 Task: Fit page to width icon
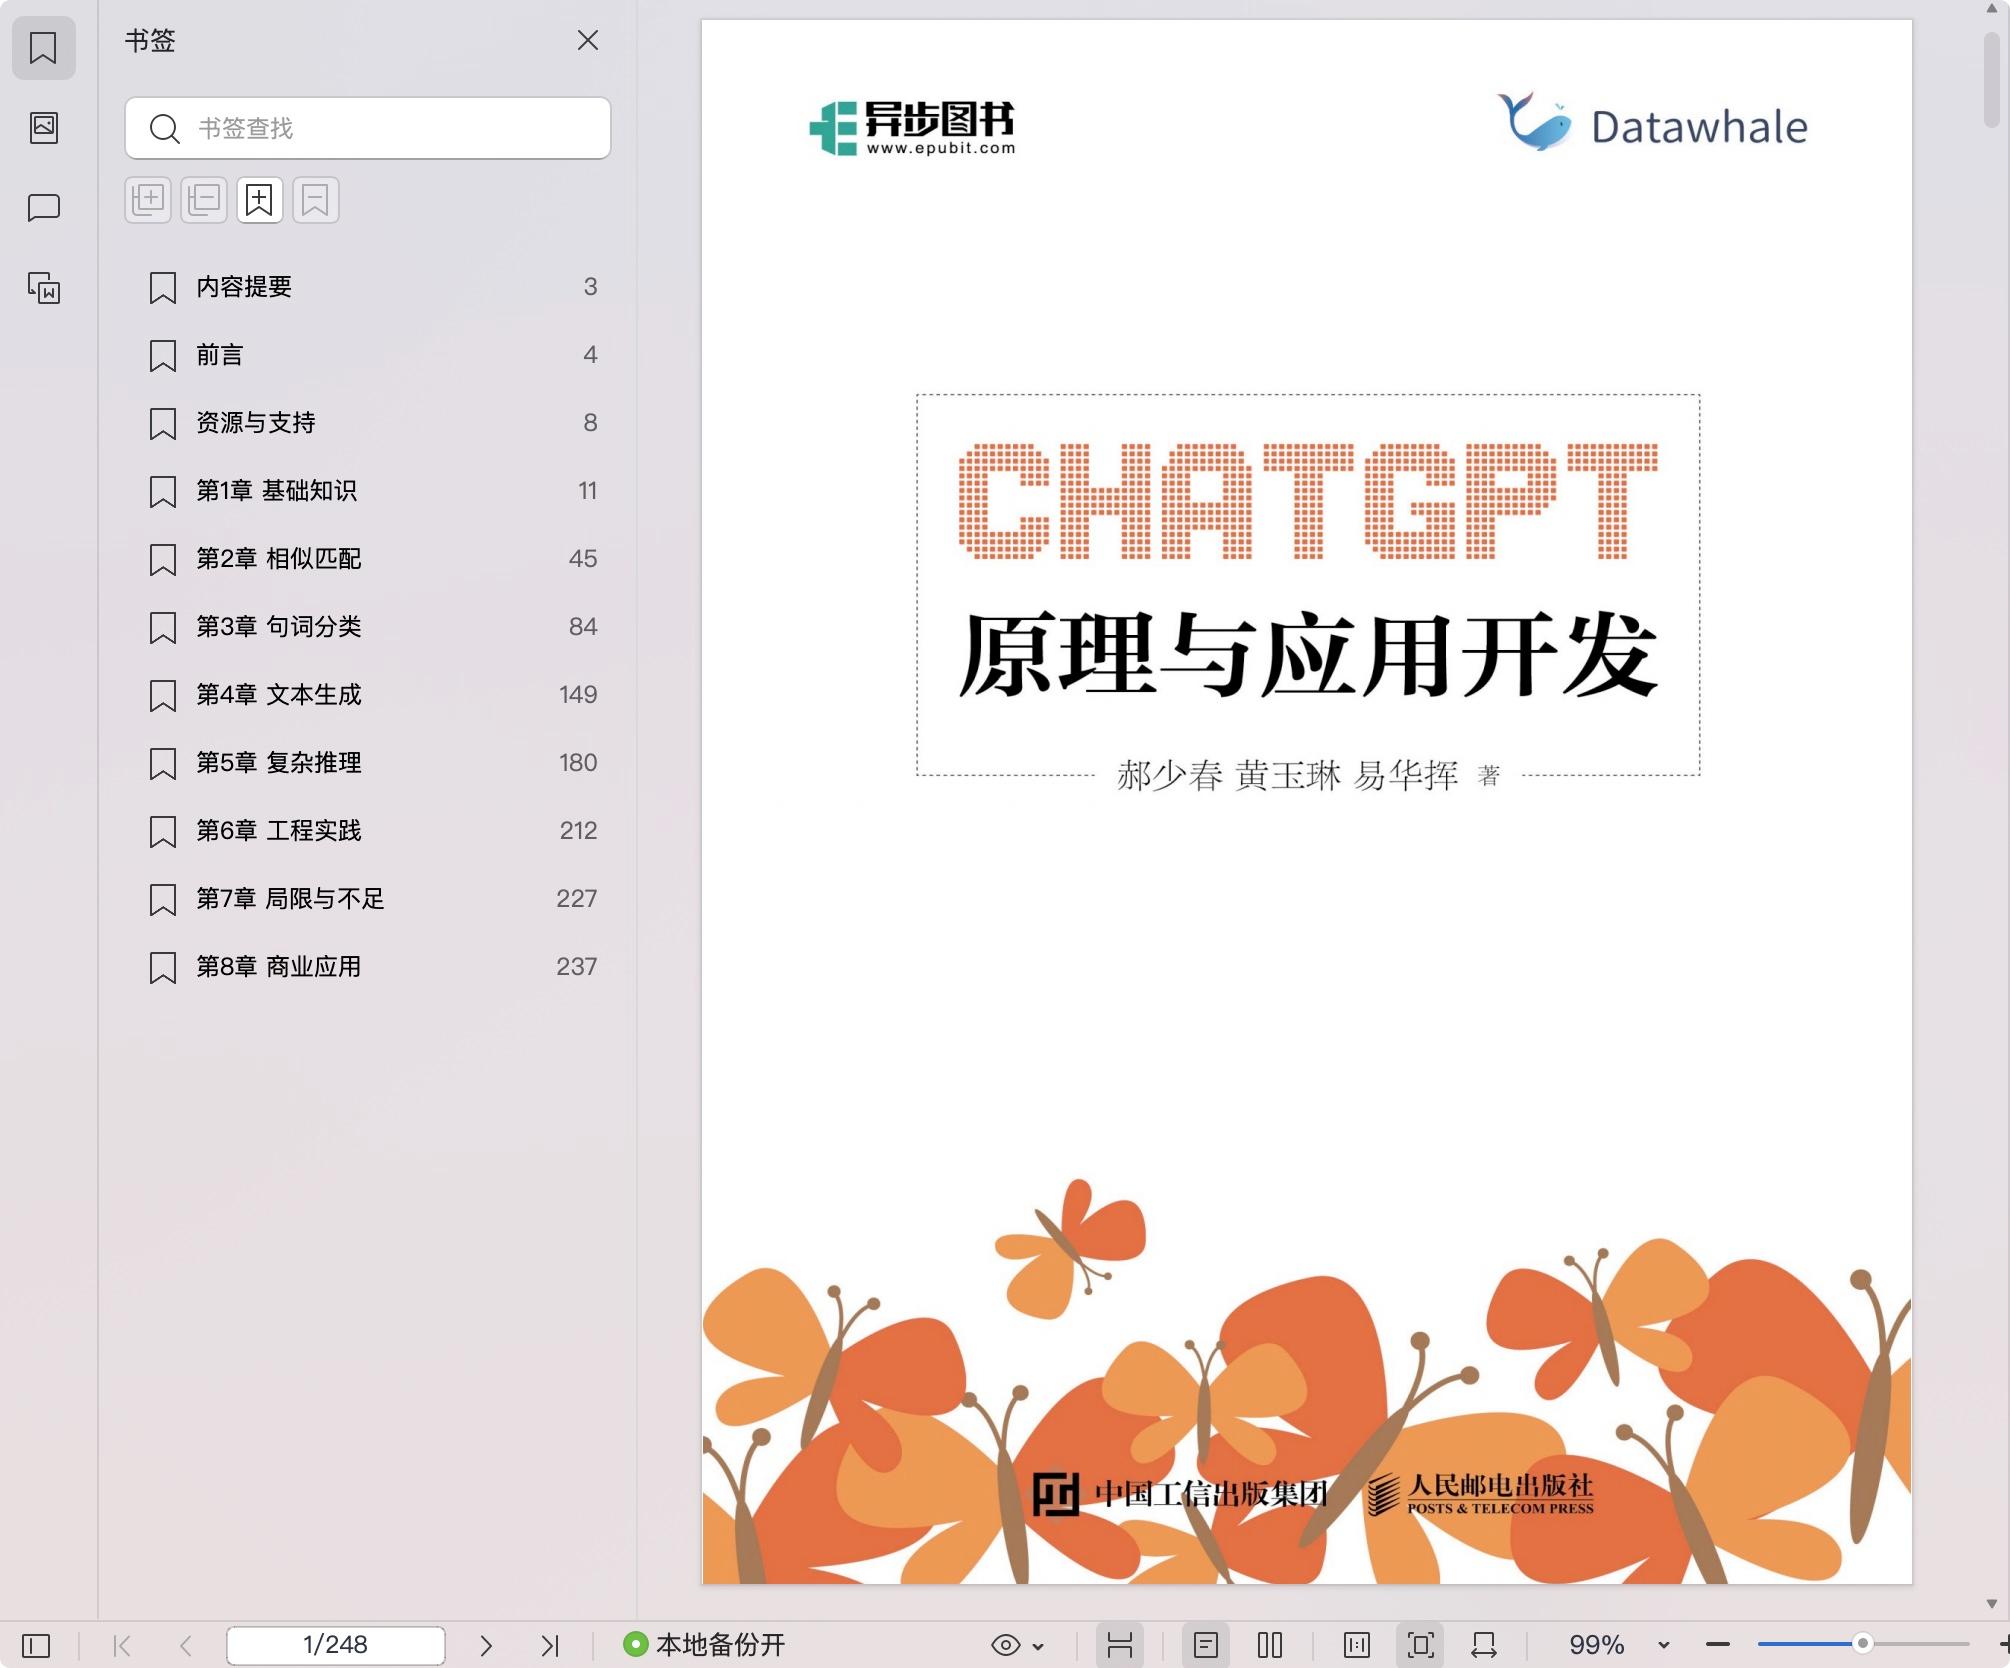(1484, 1645)
